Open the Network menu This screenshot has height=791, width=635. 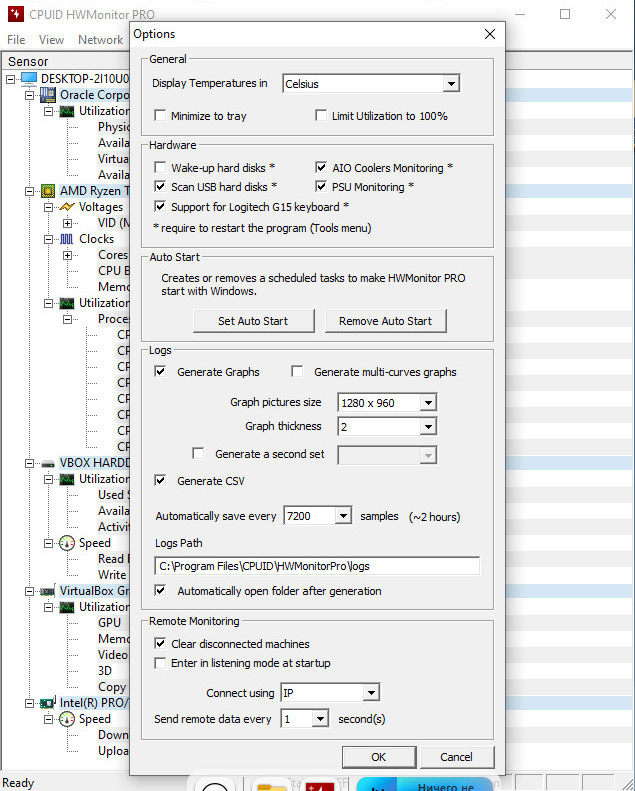(100, 40)
